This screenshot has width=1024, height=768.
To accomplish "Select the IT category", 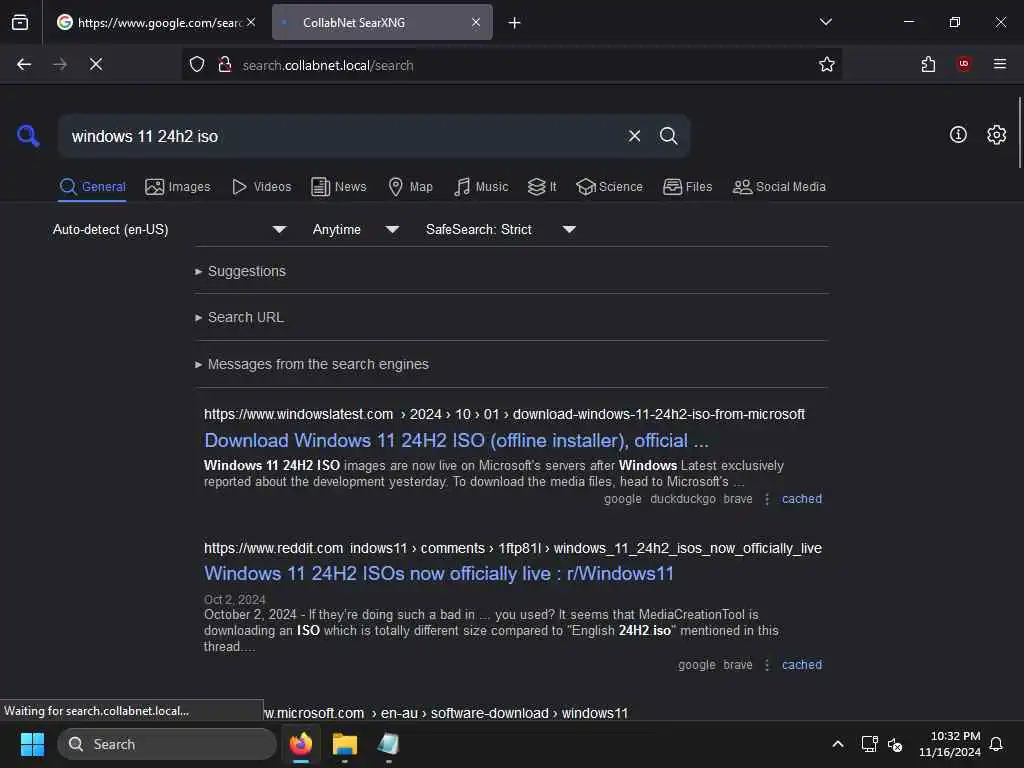I will [542, 187].
